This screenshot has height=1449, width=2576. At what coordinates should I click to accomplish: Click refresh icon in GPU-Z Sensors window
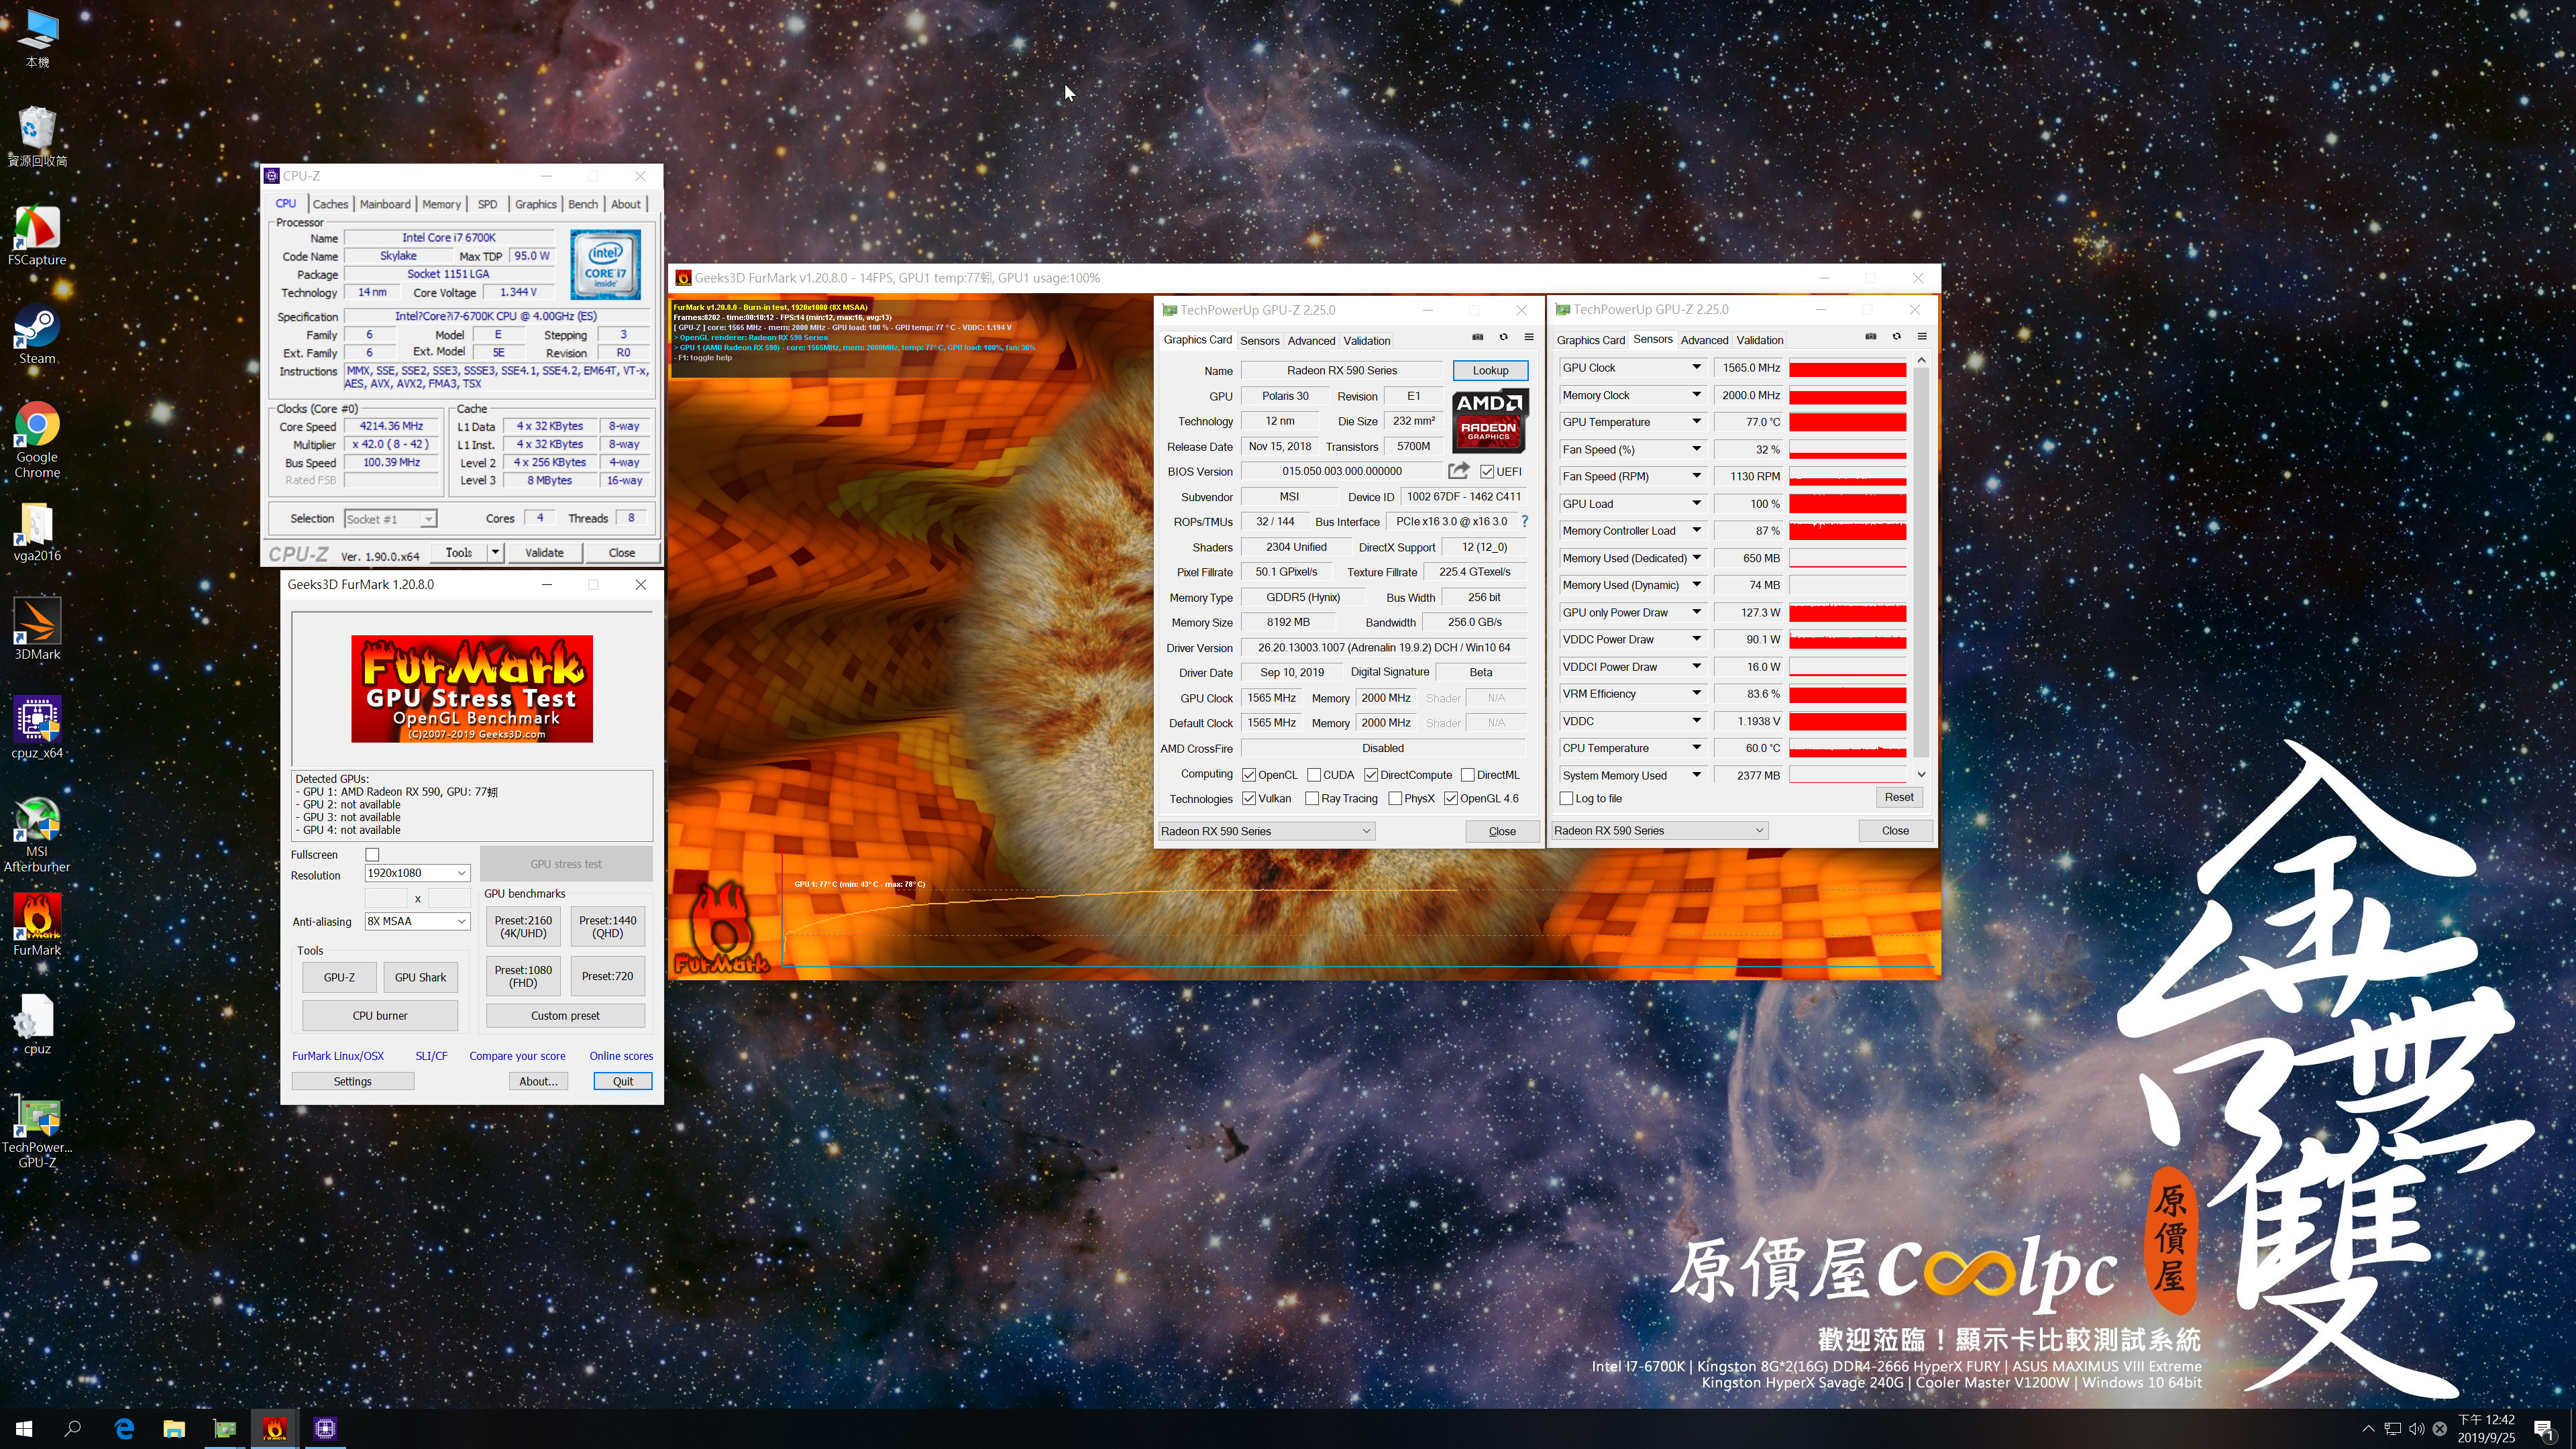click(x=1896, y=337)
